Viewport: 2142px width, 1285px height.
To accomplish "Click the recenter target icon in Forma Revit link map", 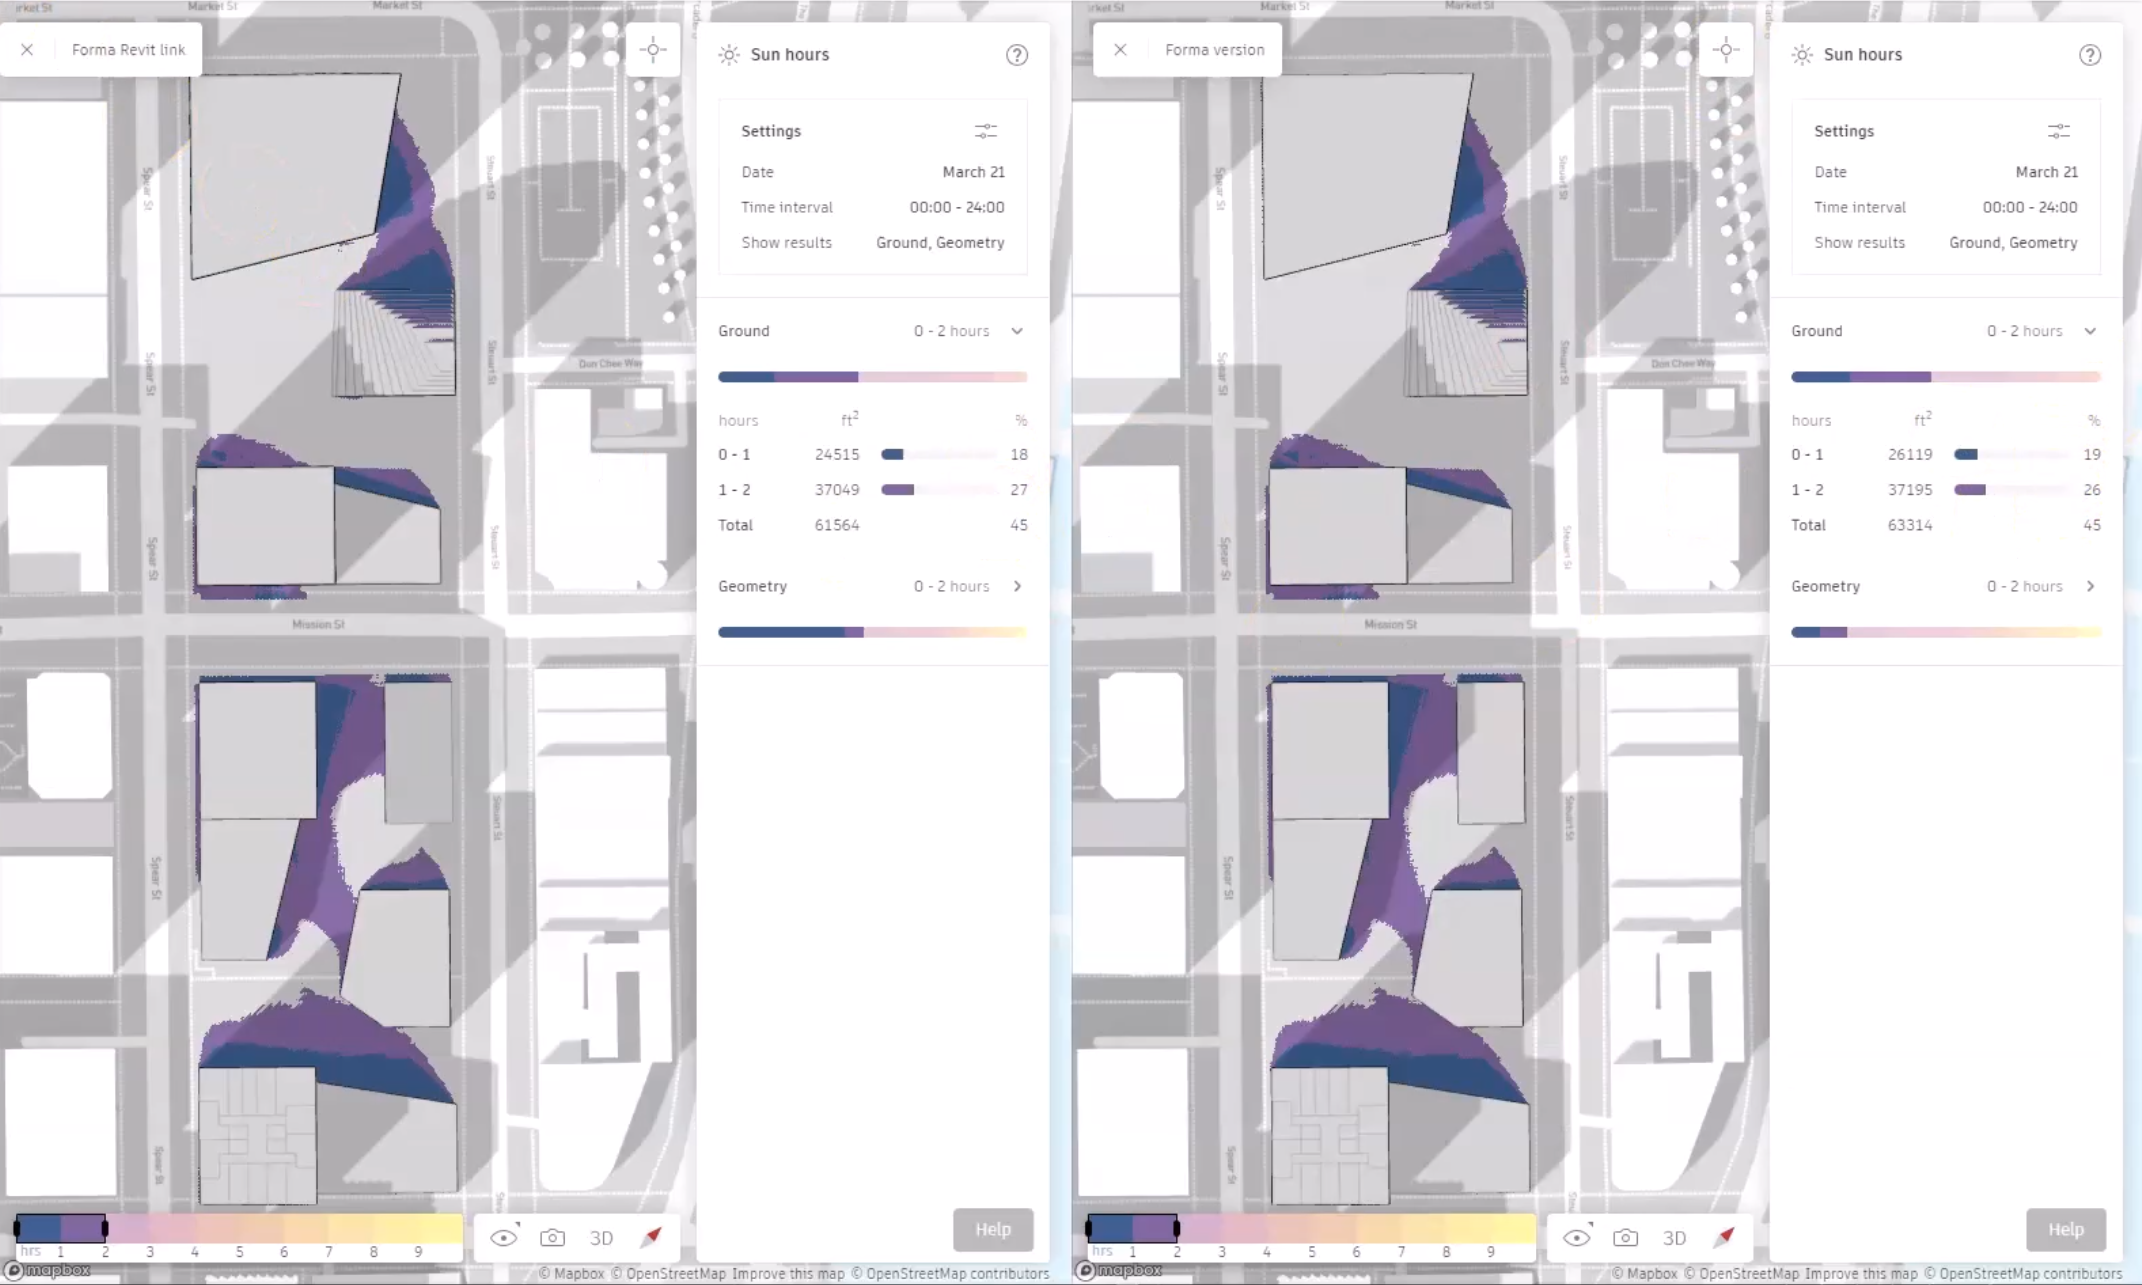I will (653, 50).
